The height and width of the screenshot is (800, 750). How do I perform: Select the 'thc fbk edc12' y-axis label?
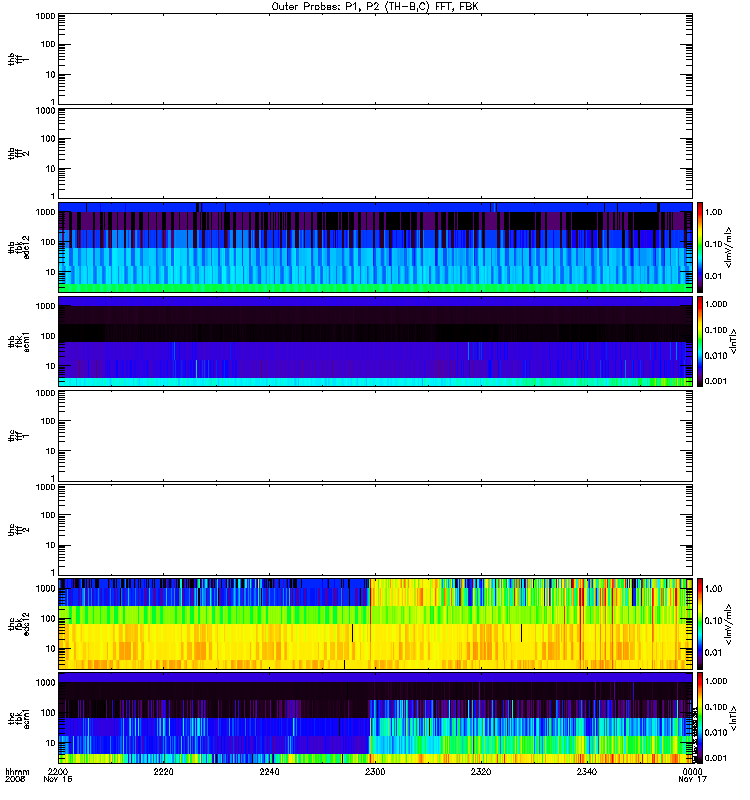(18, 624)
